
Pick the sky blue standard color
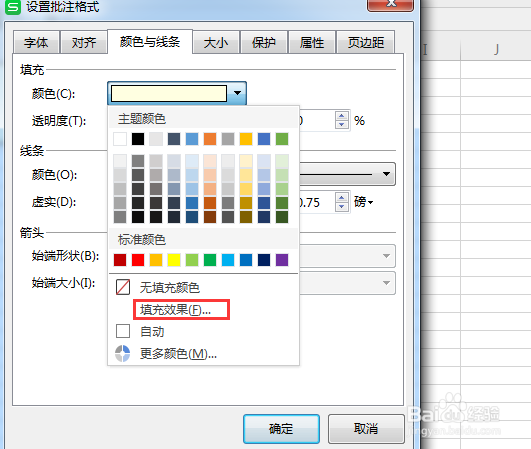(228, 260)
